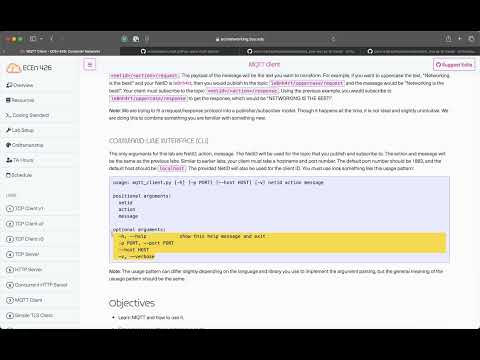
Task: Click the numbered circle icon beside Simple TLS Client
Action: point(10,315)
